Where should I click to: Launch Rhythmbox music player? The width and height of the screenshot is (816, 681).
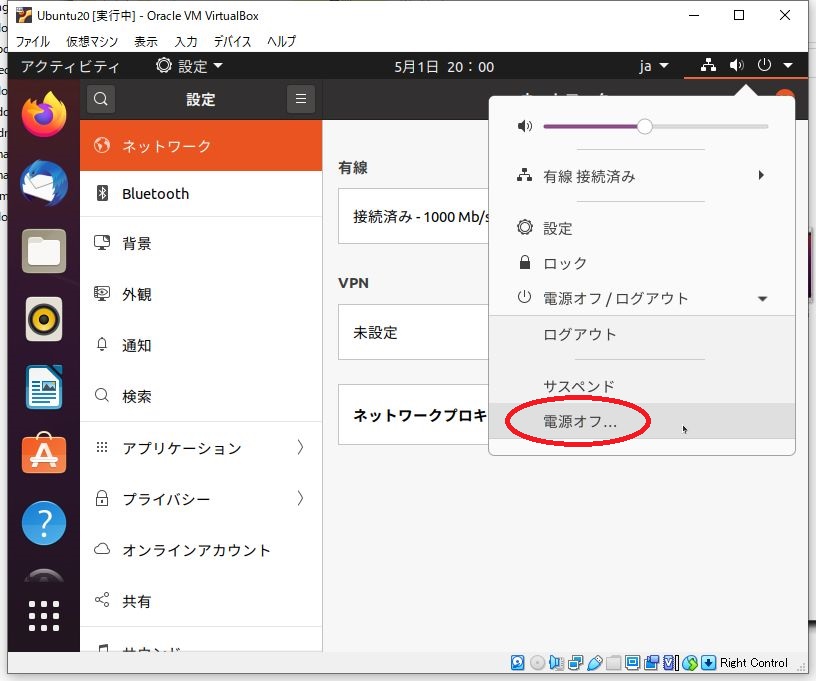tap(44, 319)
